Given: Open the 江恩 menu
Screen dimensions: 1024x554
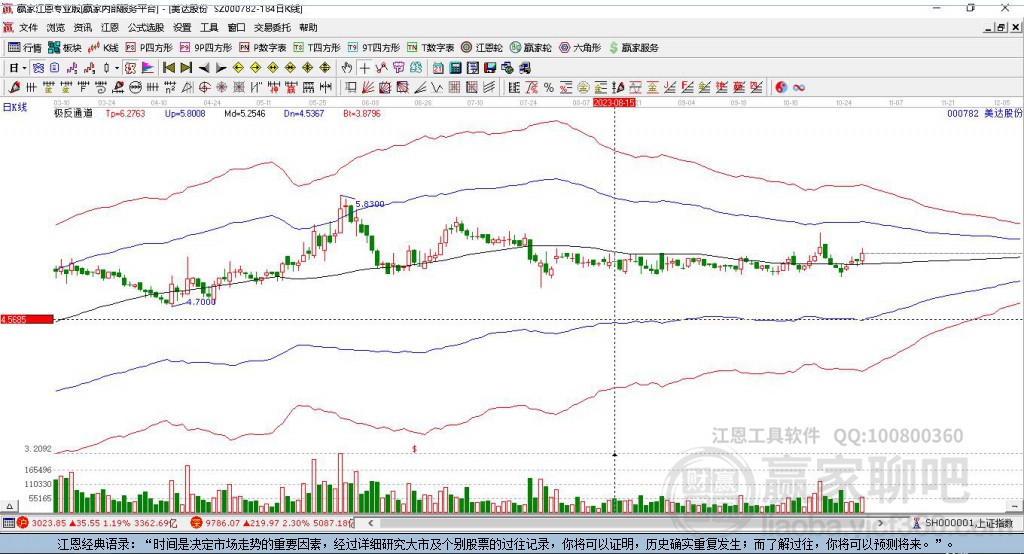Looking at the screenshot, I should point(110,27).
